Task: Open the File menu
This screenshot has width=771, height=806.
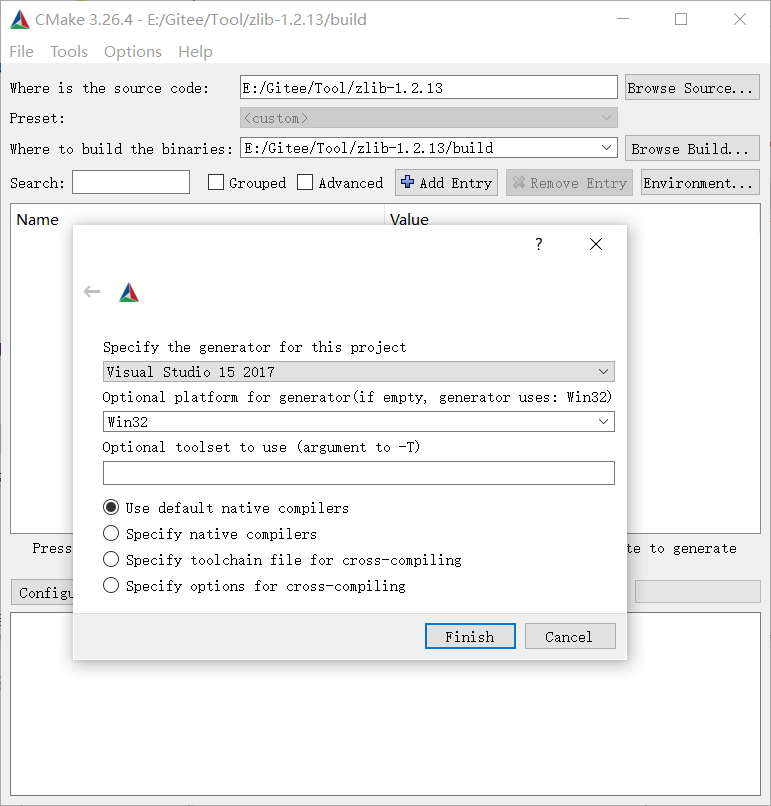Action: click(22, 51)
